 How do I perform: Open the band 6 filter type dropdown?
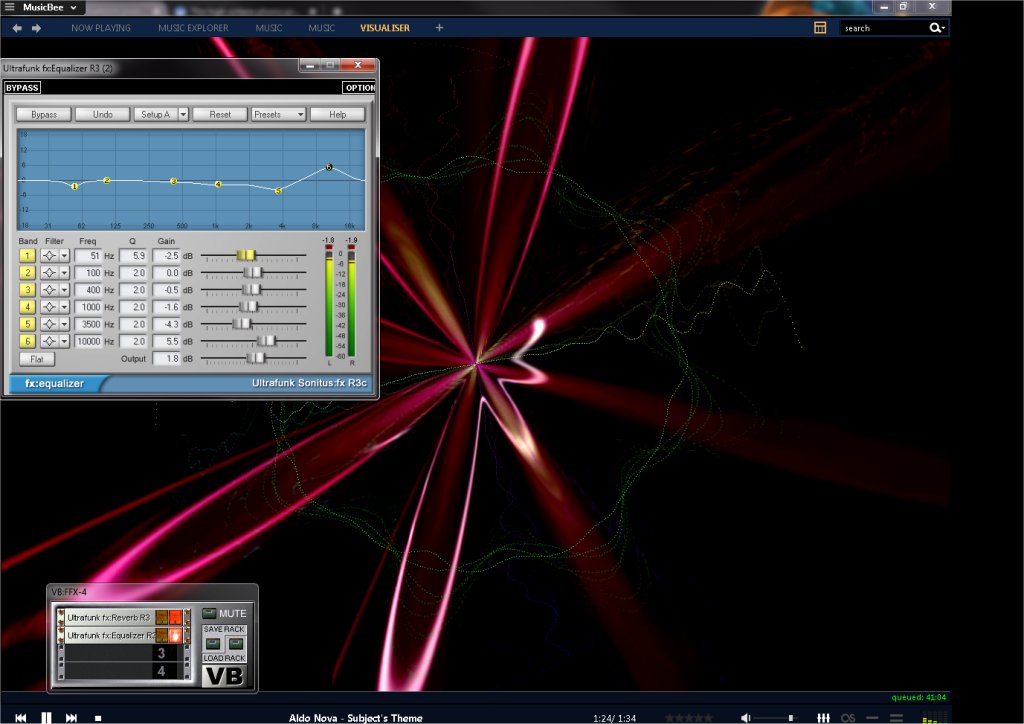pos(65,341)
